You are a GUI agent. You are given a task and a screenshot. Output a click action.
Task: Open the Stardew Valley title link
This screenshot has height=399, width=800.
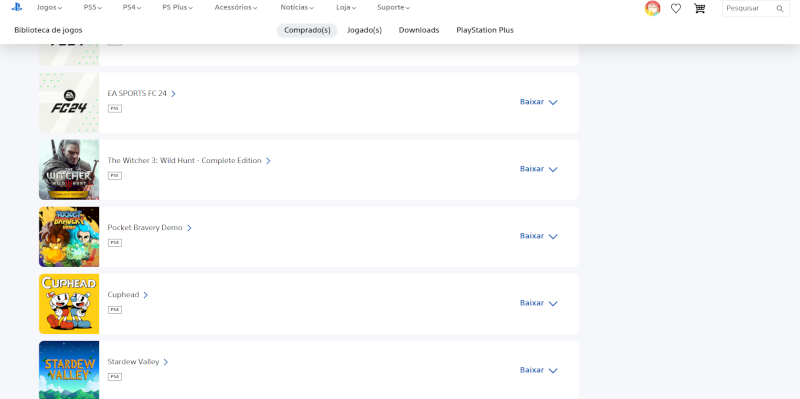click(x=133, y=362)
